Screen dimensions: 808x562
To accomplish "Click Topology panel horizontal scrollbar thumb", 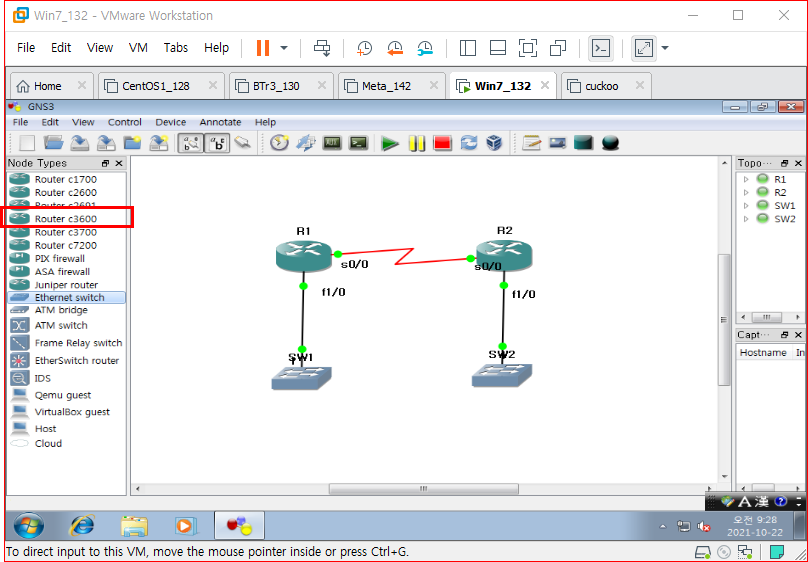I will click(x=766, y=317).
